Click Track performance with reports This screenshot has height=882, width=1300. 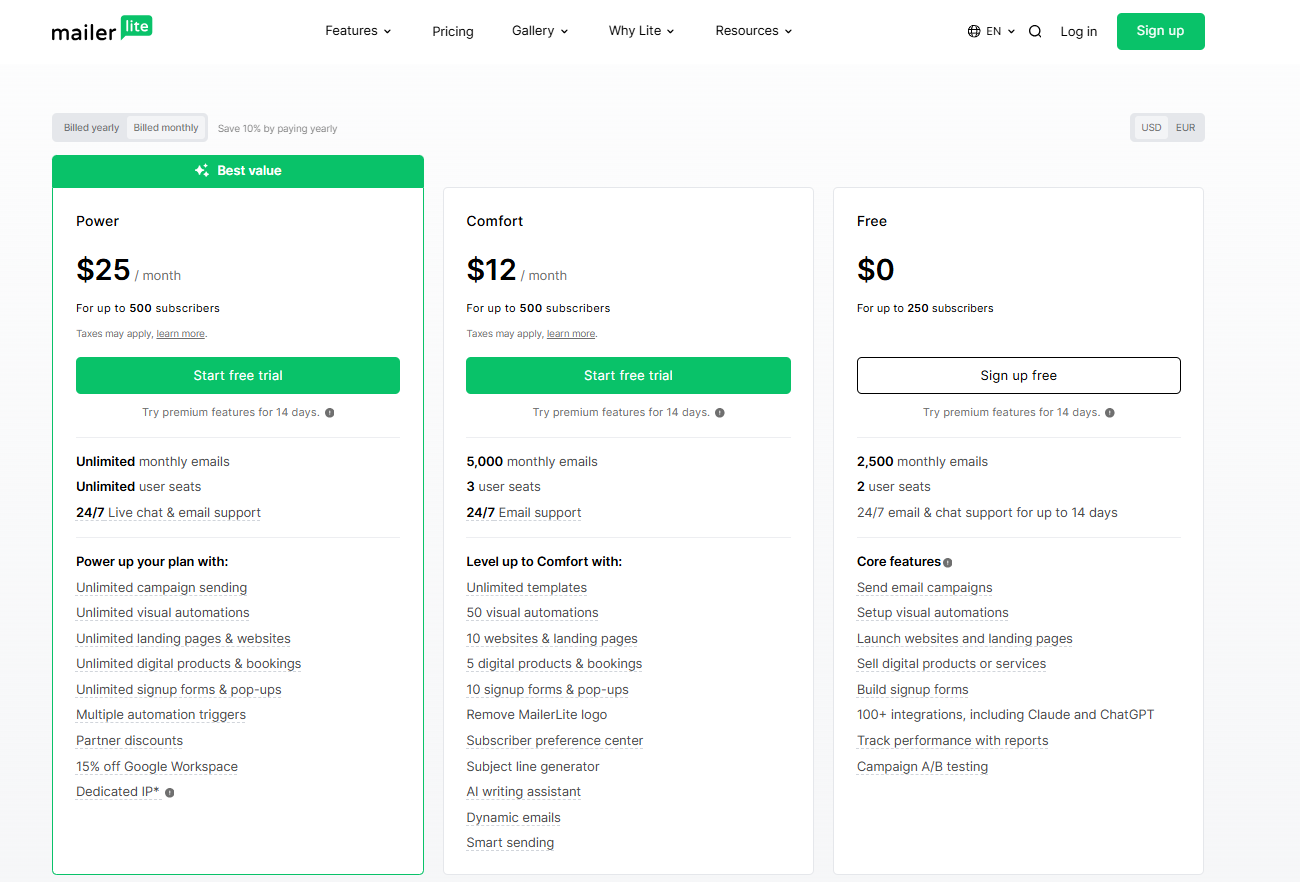point(953,741)
